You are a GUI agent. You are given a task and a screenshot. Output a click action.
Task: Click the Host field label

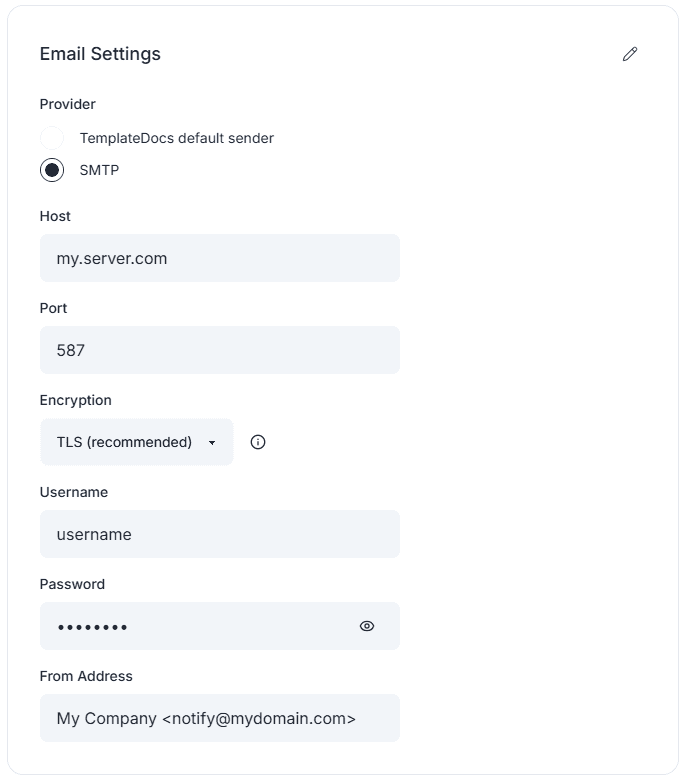tap(55, 216)
